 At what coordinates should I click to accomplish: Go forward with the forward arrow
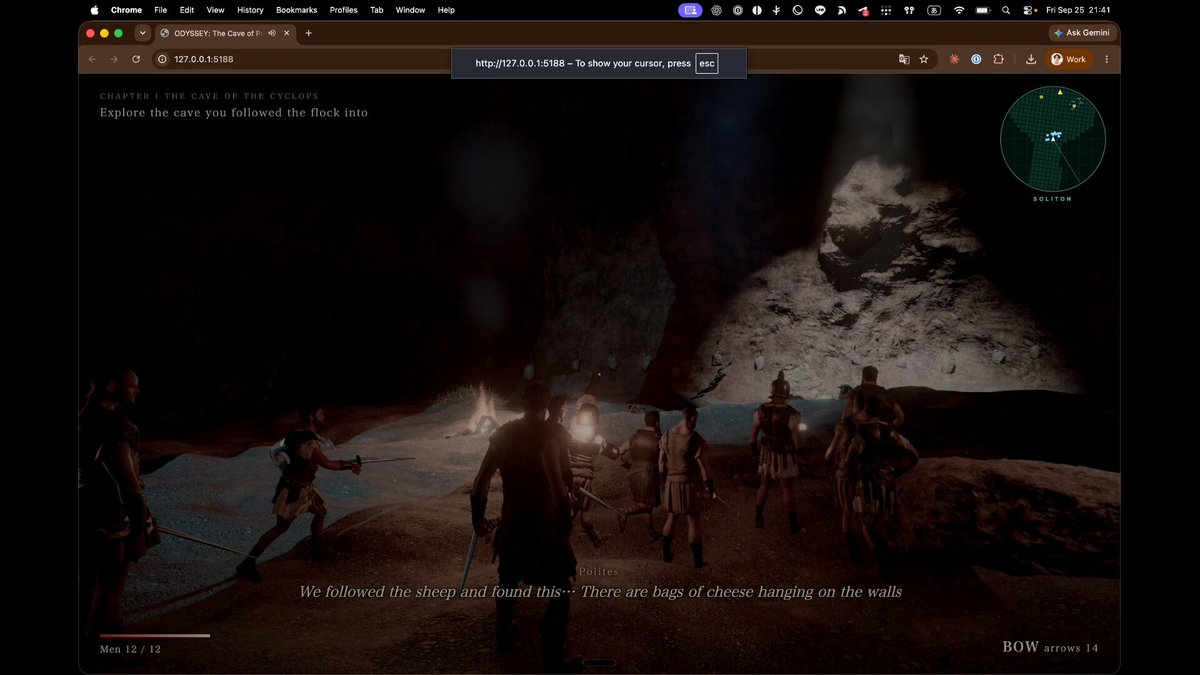pos(114,59)
